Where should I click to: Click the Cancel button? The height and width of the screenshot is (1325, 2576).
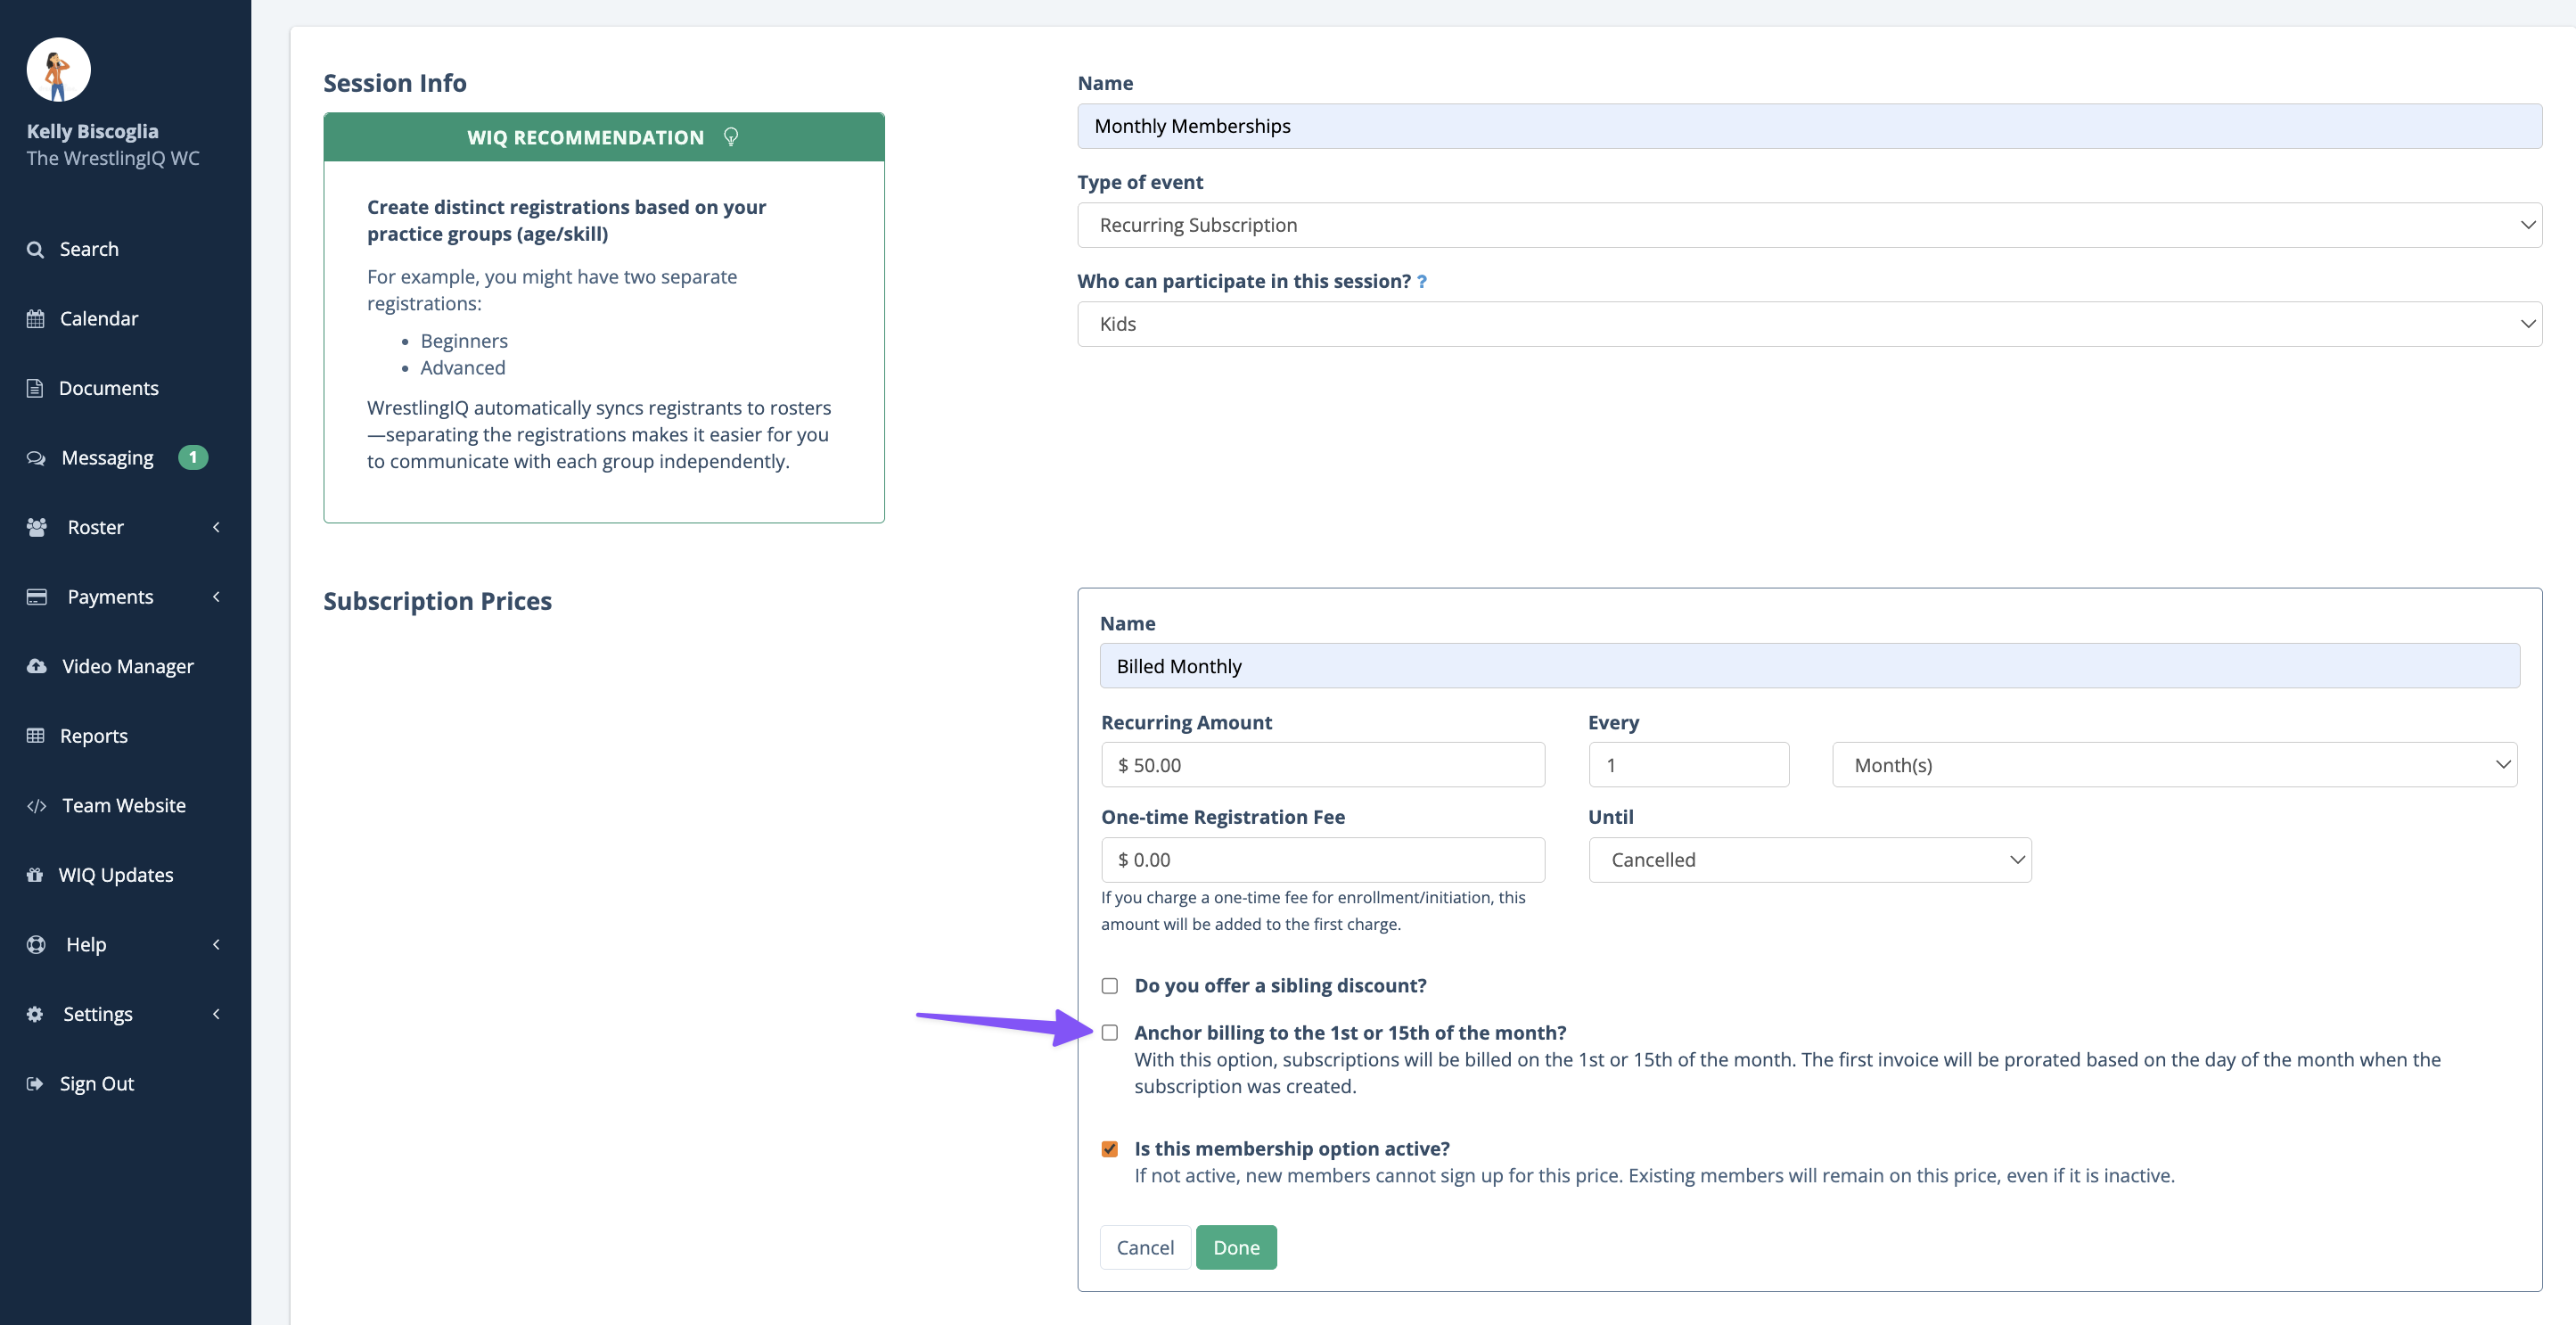pyautogui.click(x=1145, y=1248)
